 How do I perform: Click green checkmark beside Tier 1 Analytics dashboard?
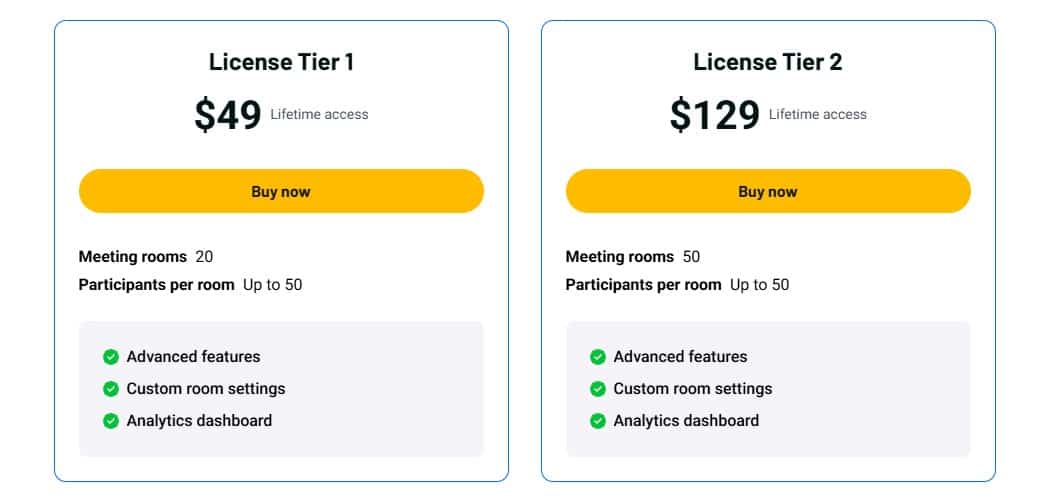pos(111,421)
